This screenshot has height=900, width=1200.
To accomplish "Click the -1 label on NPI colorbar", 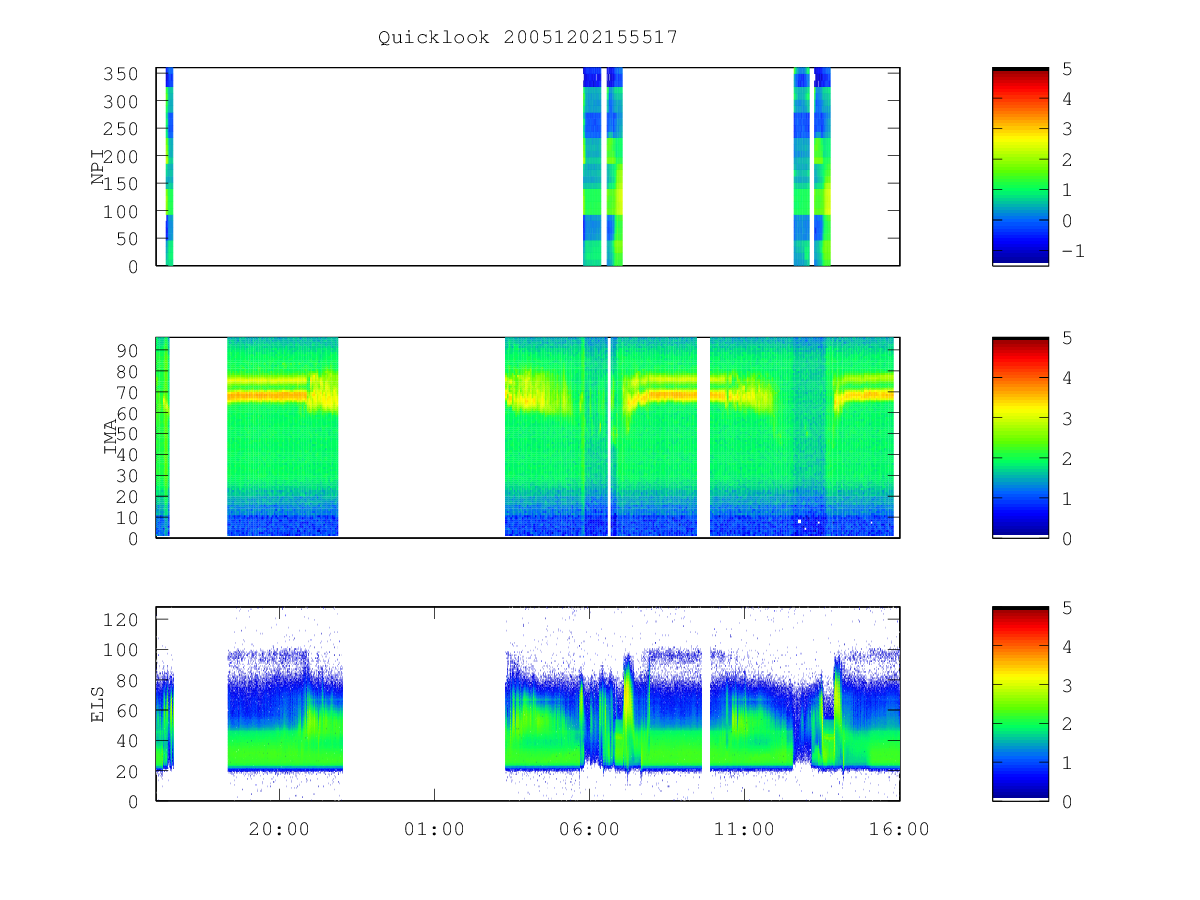I will (1072, 250).
